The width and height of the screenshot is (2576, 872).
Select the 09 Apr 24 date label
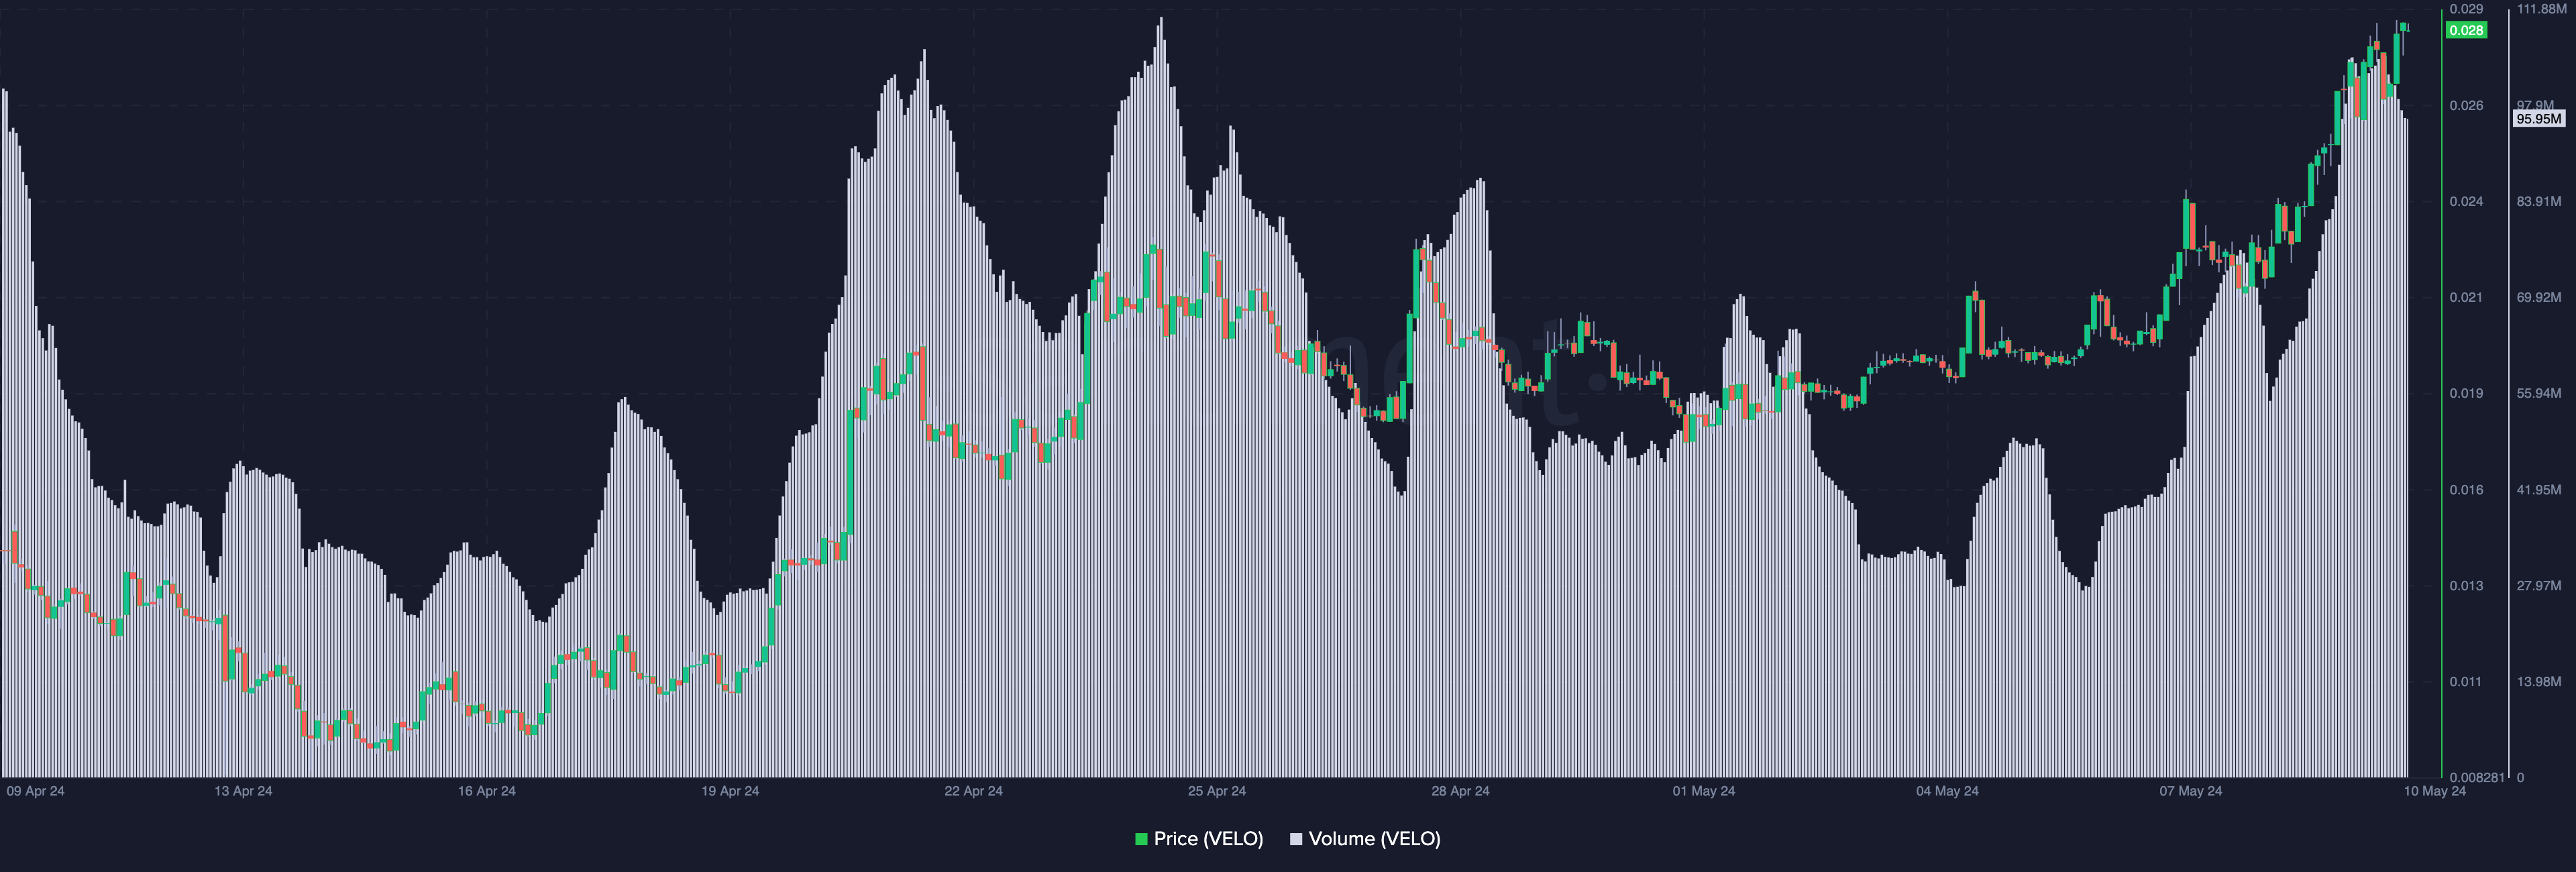pyautogui.click(x=35, y=791)
